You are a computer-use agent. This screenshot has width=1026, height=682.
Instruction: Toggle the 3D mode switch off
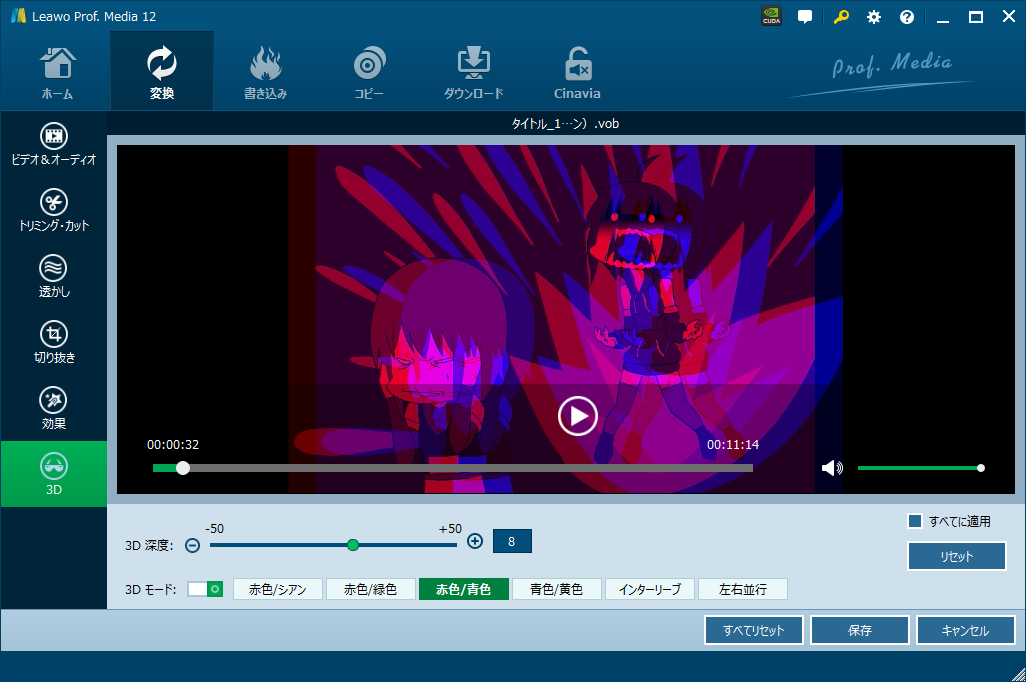[x=205, y=589]
